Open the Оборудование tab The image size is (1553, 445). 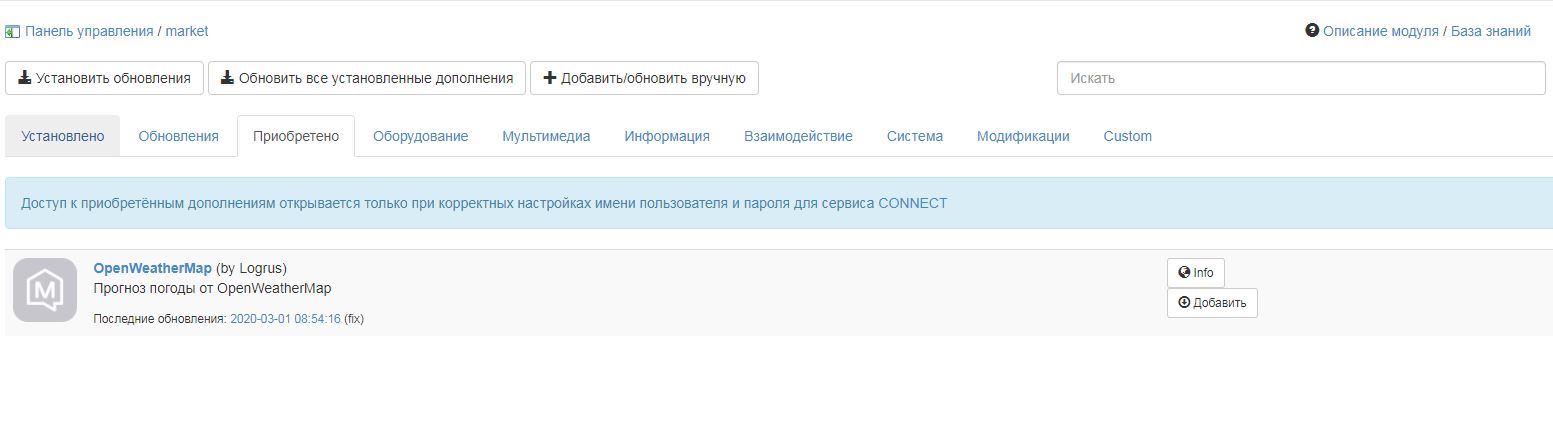coord(420,136)
